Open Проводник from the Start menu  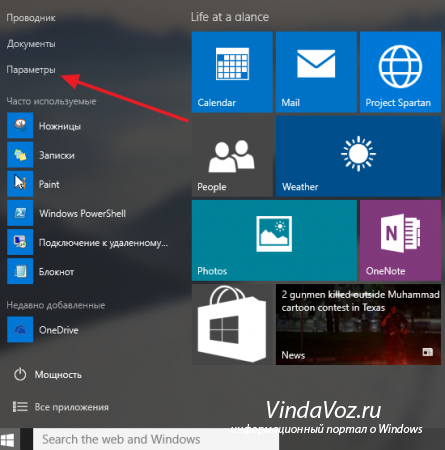31,18
